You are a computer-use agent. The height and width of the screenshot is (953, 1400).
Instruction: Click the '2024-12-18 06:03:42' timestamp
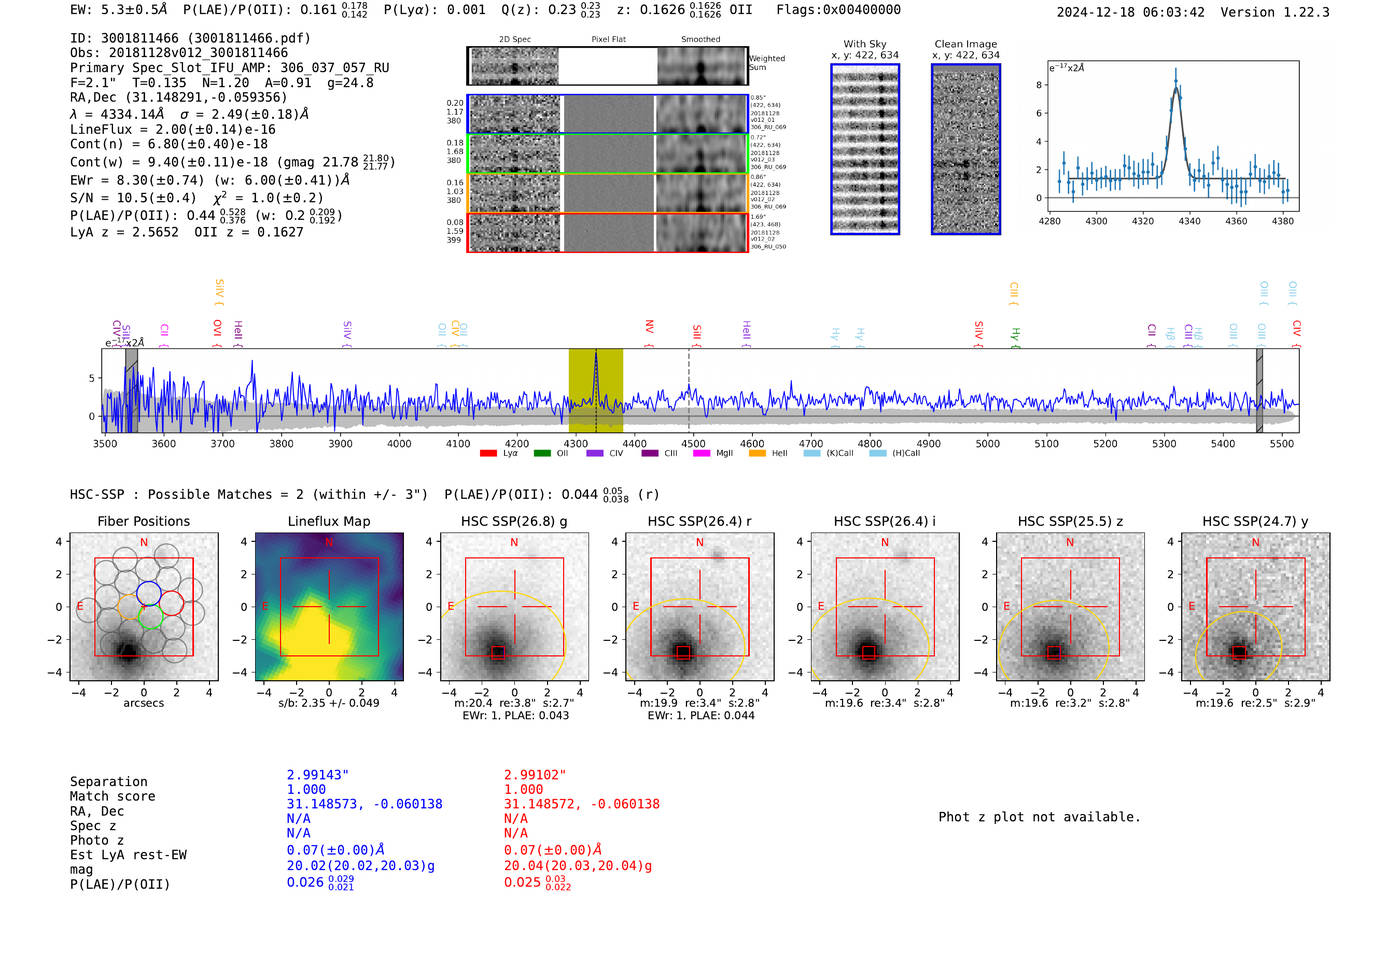tap(1131, 12)
